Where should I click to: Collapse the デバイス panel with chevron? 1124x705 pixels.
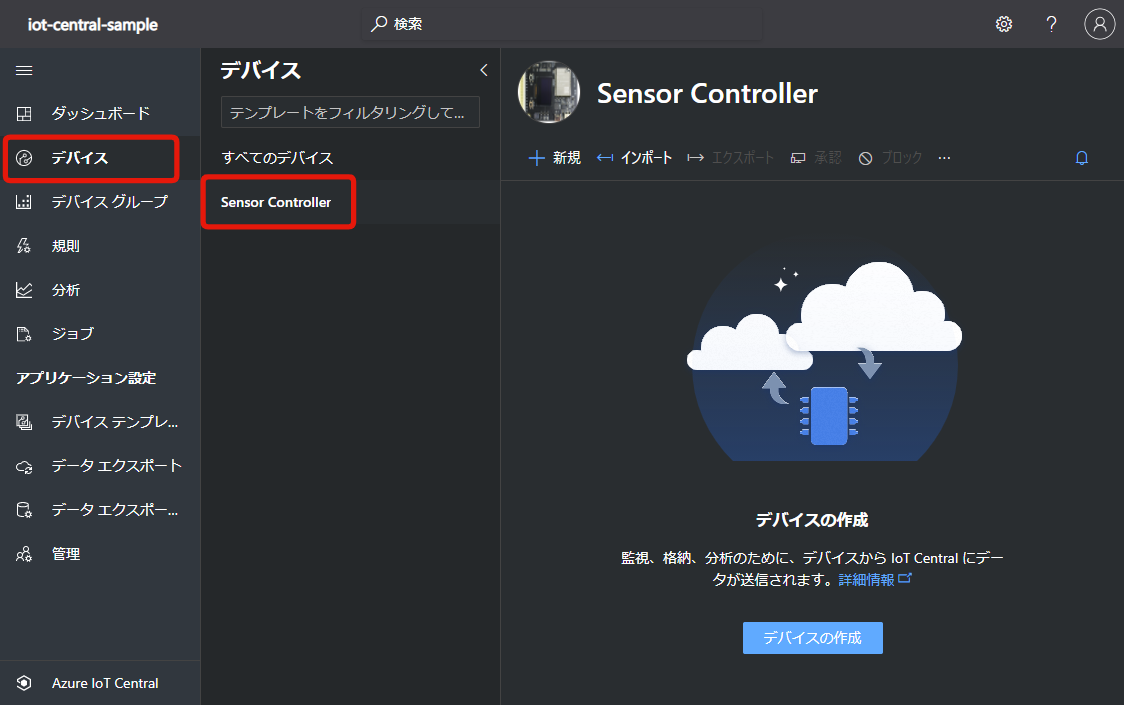click(x=484, y=70)
